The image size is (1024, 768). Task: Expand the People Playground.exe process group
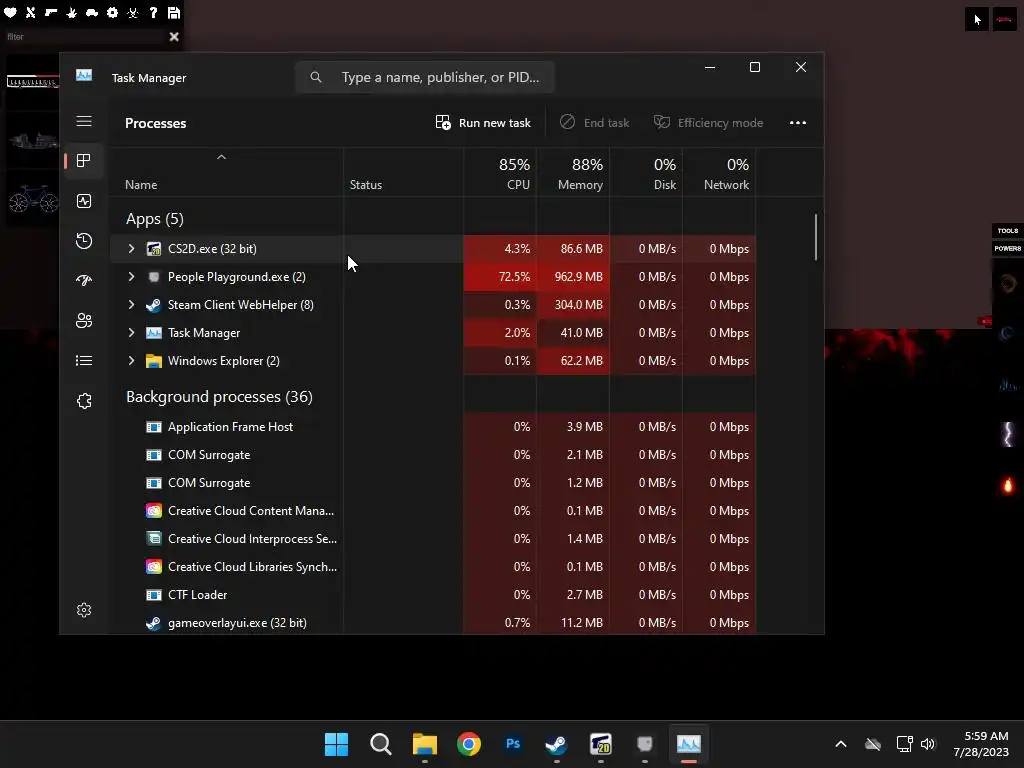(131, 277)
